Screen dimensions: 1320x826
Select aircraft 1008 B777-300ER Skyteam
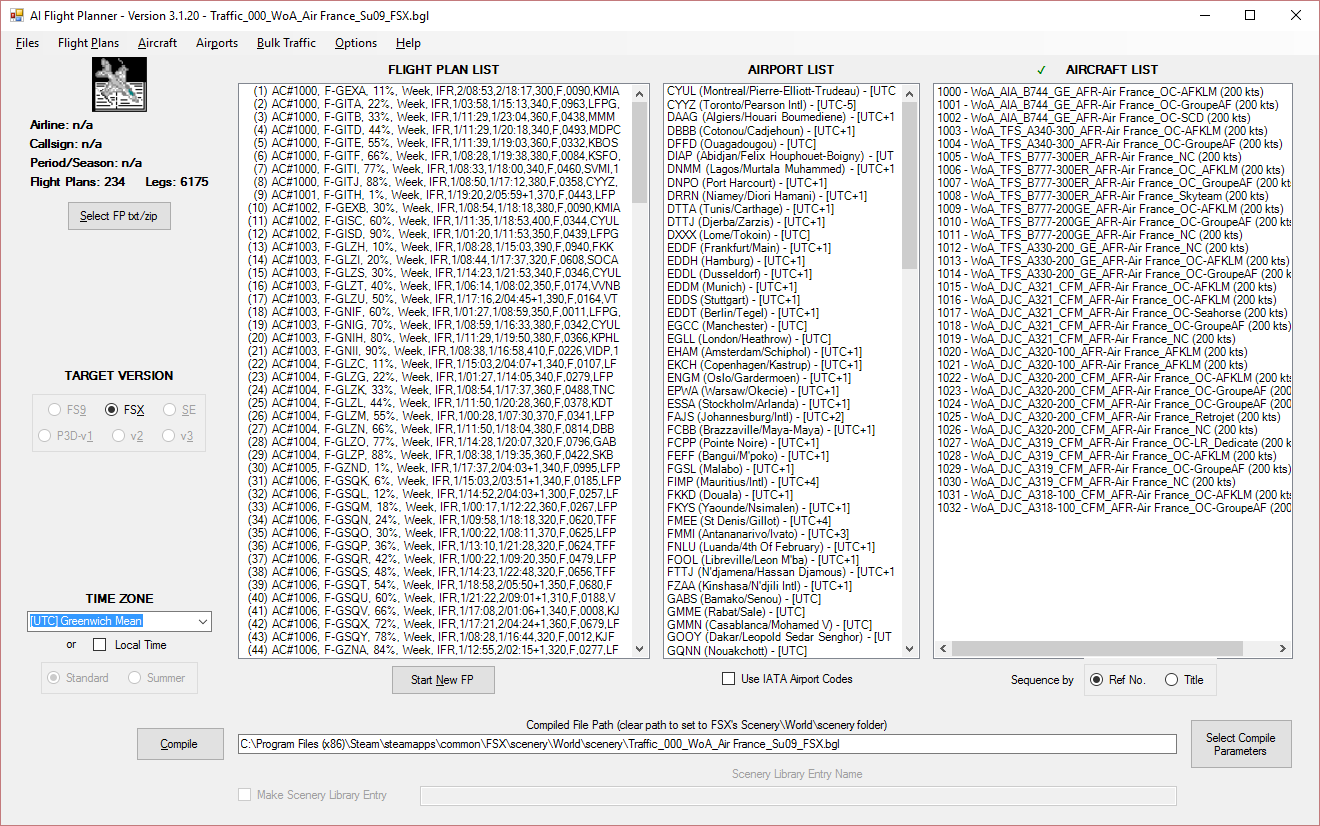click(x=1113, y=196)
